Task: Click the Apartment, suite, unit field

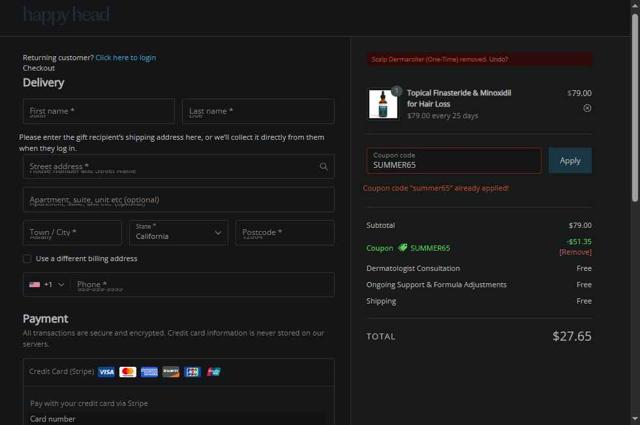Action: 179,200
